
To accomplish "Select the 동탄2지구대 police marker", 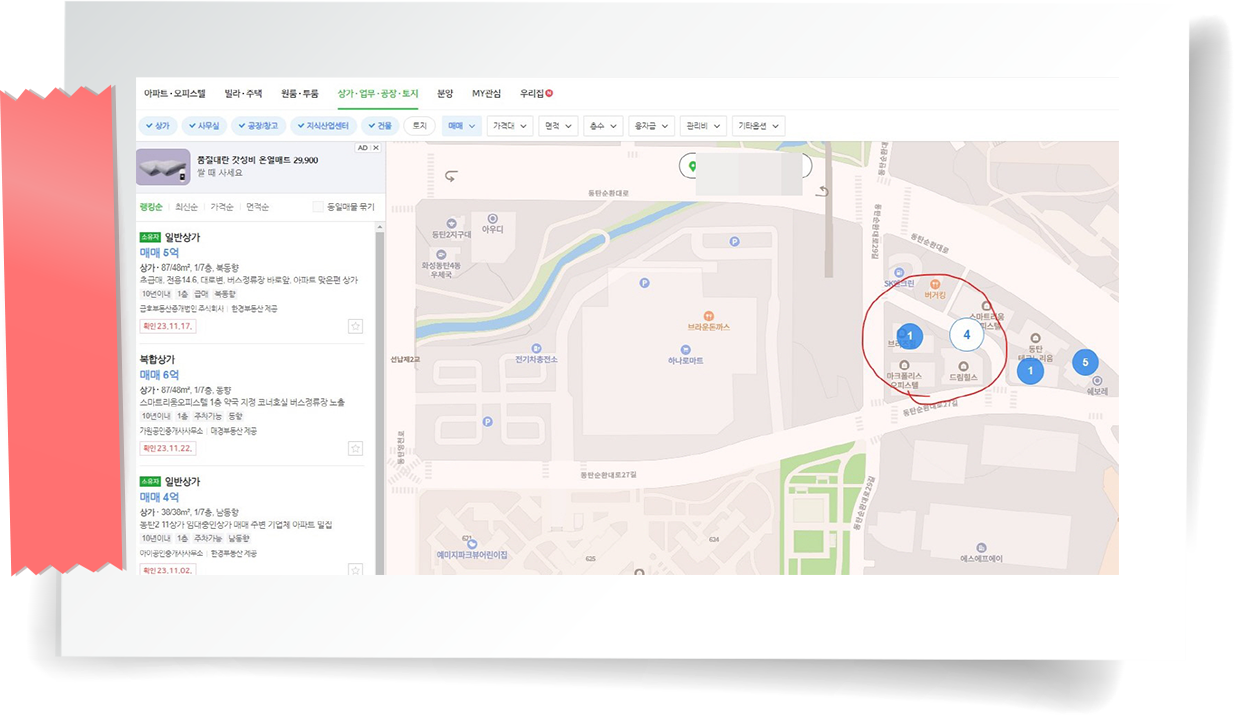I will (451, 223).
